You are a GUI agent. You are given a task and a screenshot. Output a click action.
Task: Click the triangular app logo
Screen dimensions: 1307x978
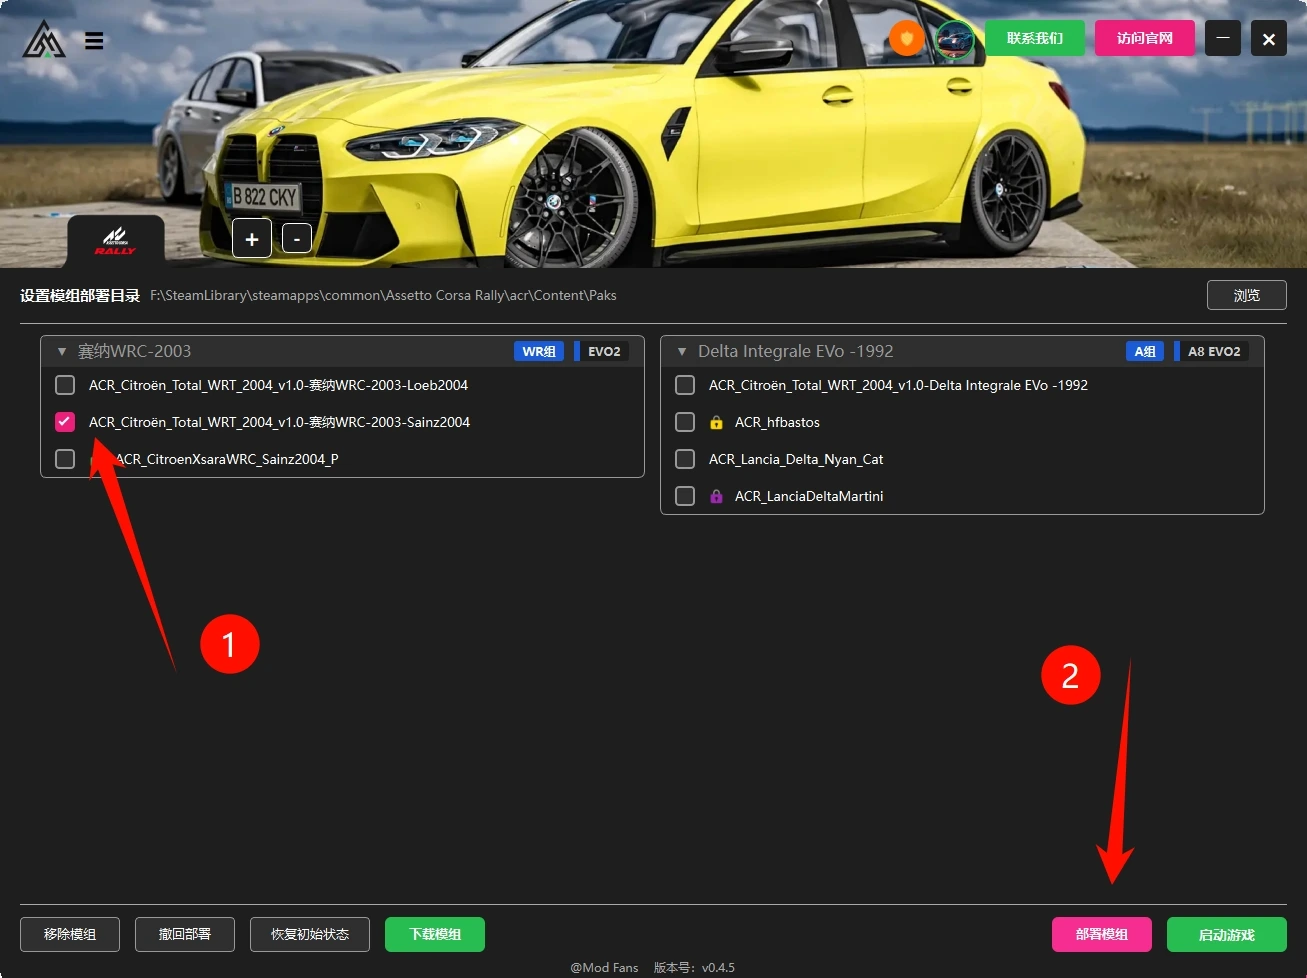[44, 41]
